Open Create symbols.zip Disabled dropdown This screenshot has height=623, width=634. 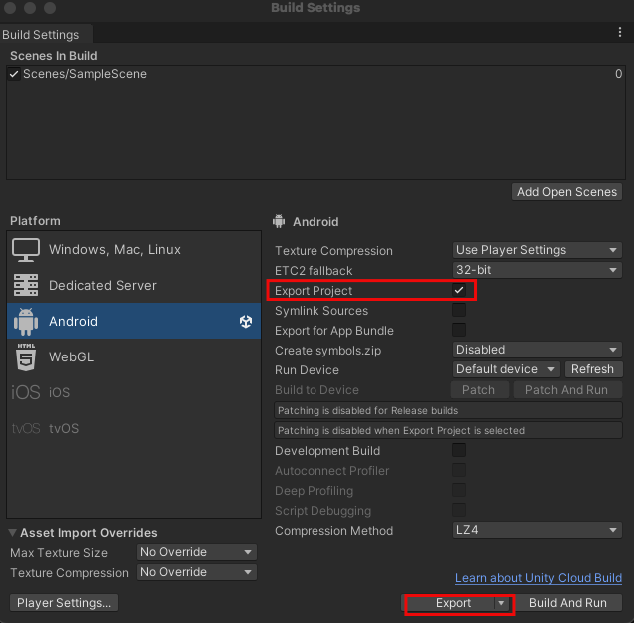point(537,350)
